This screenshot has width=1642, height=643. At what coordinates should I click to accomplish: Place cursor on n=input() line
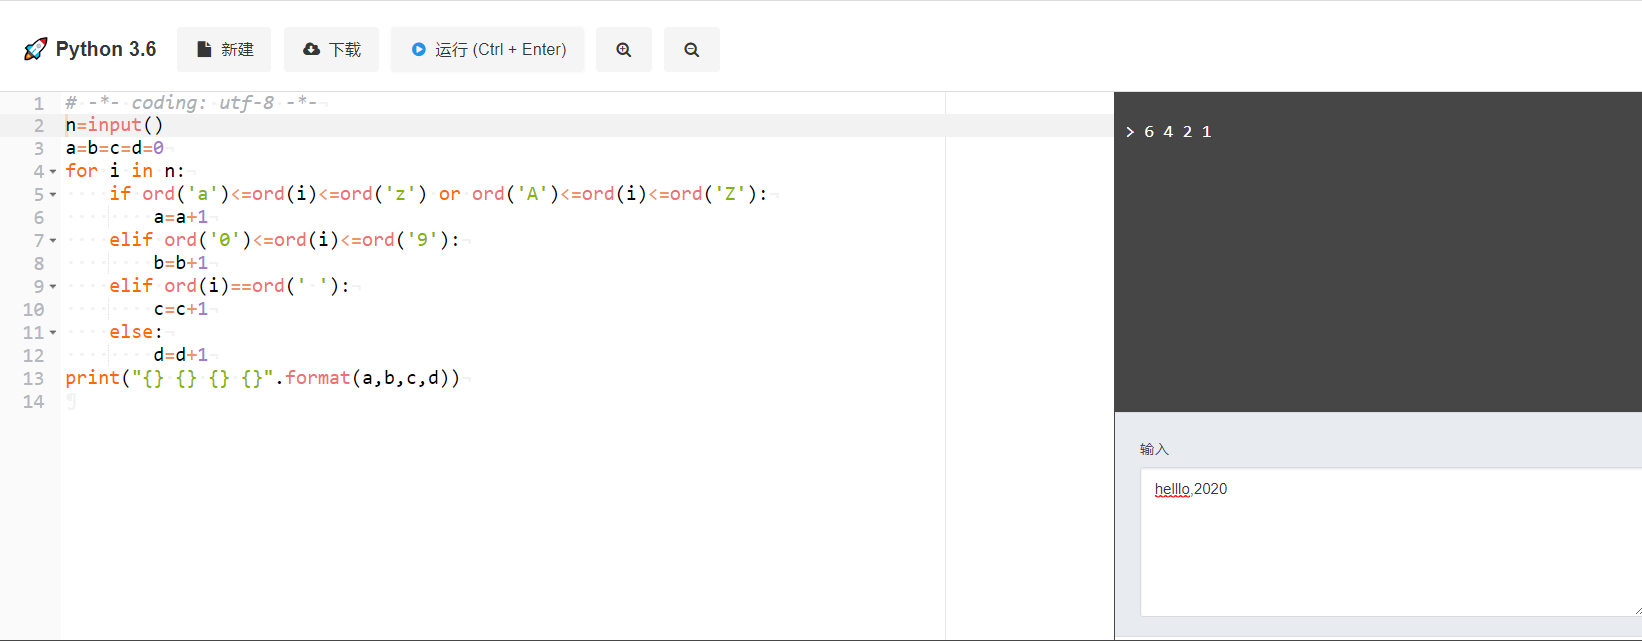[114, 126]
